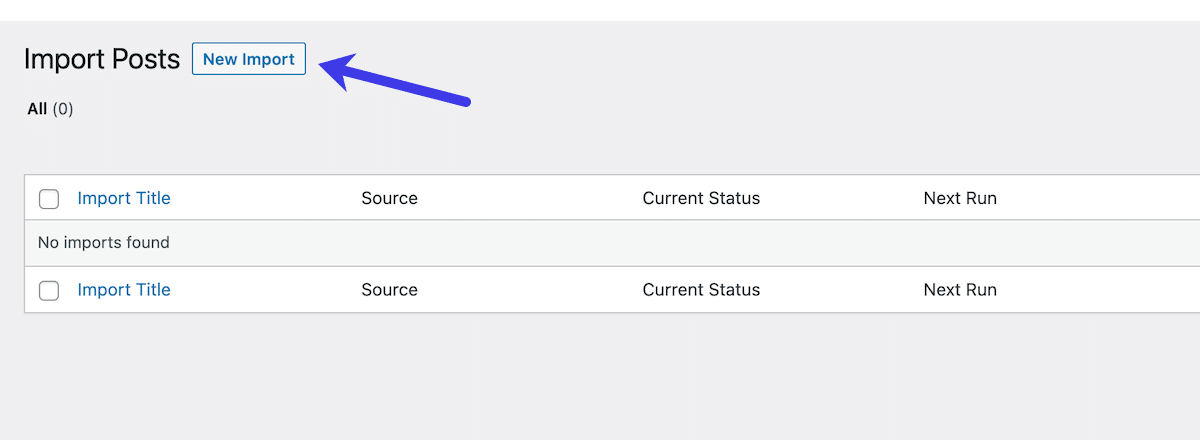Tick the select-all checkbox in table header
Image resolution: width=1200 pixels, height=440 pixels.
[49, 199]
